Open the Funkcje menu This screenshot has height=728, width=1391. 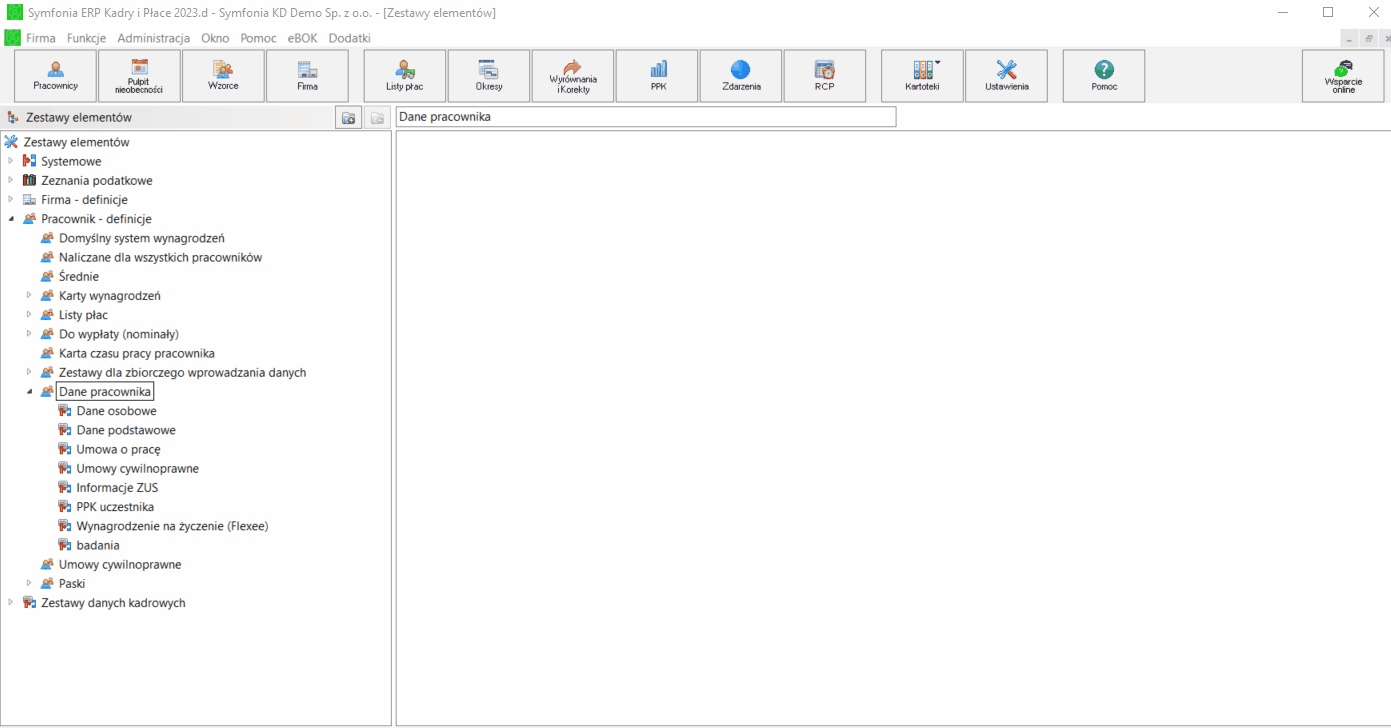click(x=86, y=38)
